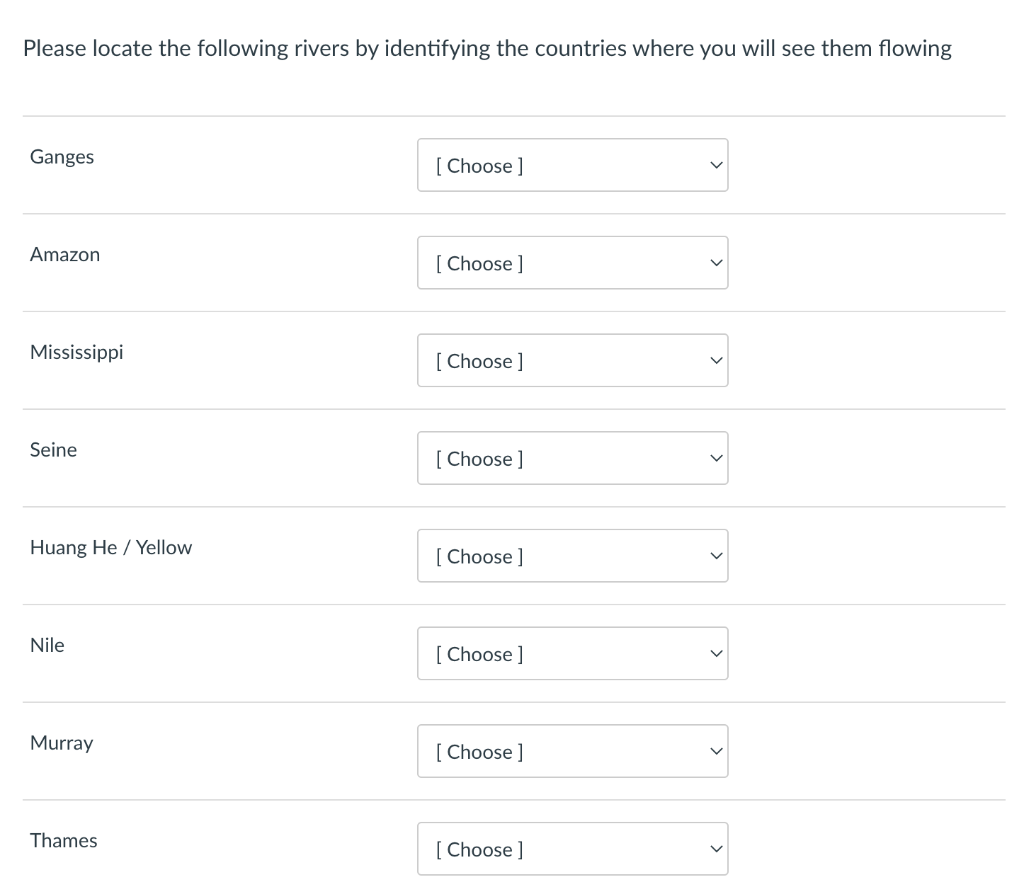Screen dimensions: 1024x882
Task: Open the Amazon country dropdown
Action: [x=572, y=263]
